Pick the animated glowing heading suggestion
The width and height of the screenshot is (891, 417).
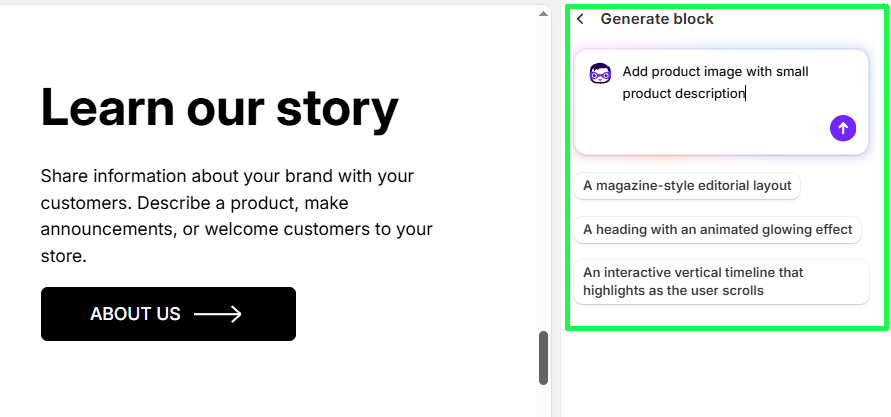point(717,229)
